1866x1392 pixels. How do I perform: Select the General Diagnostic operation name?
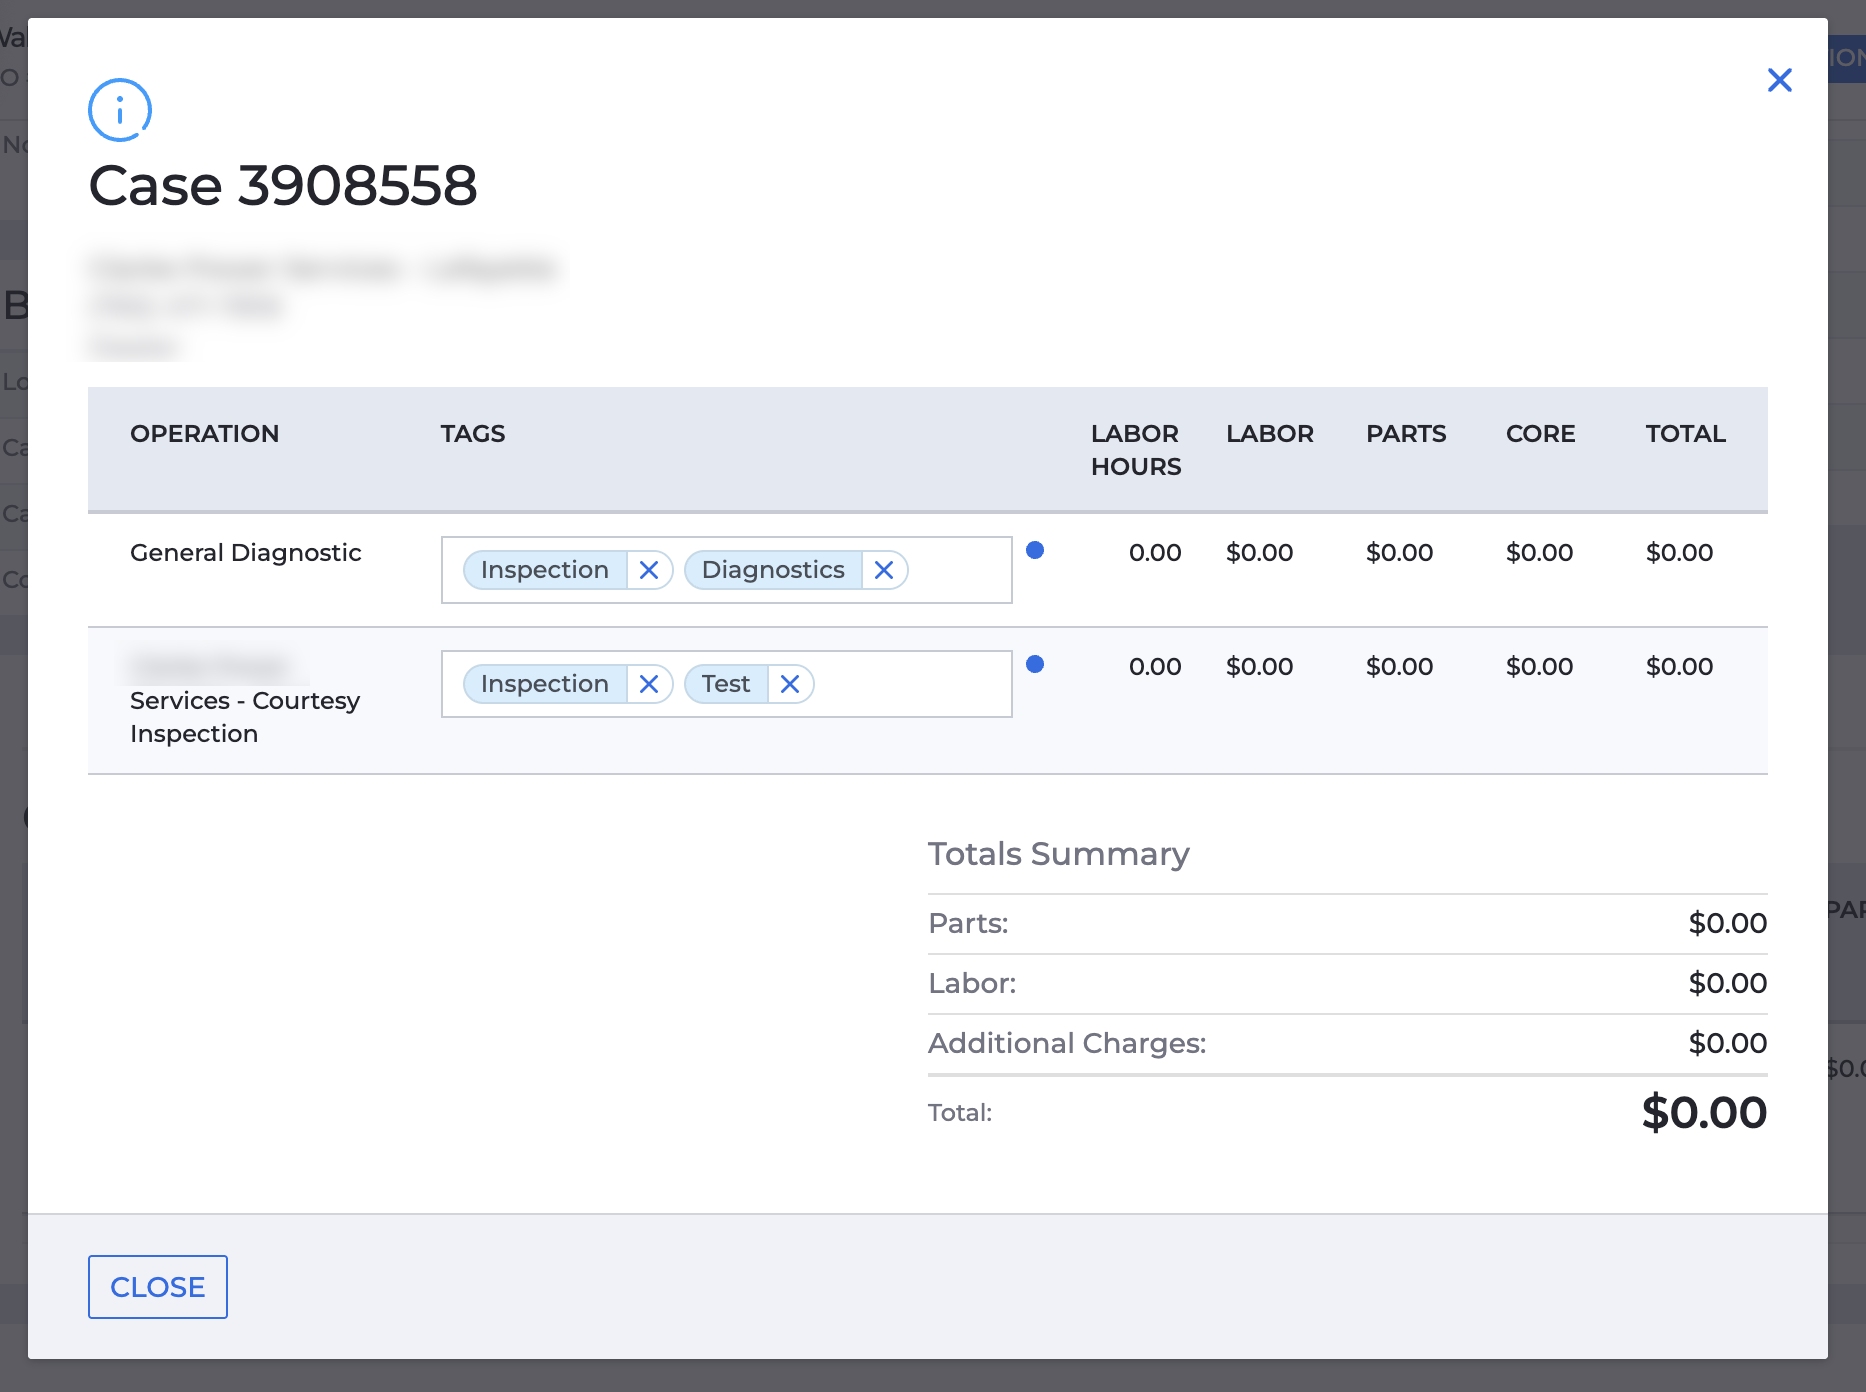246,552
